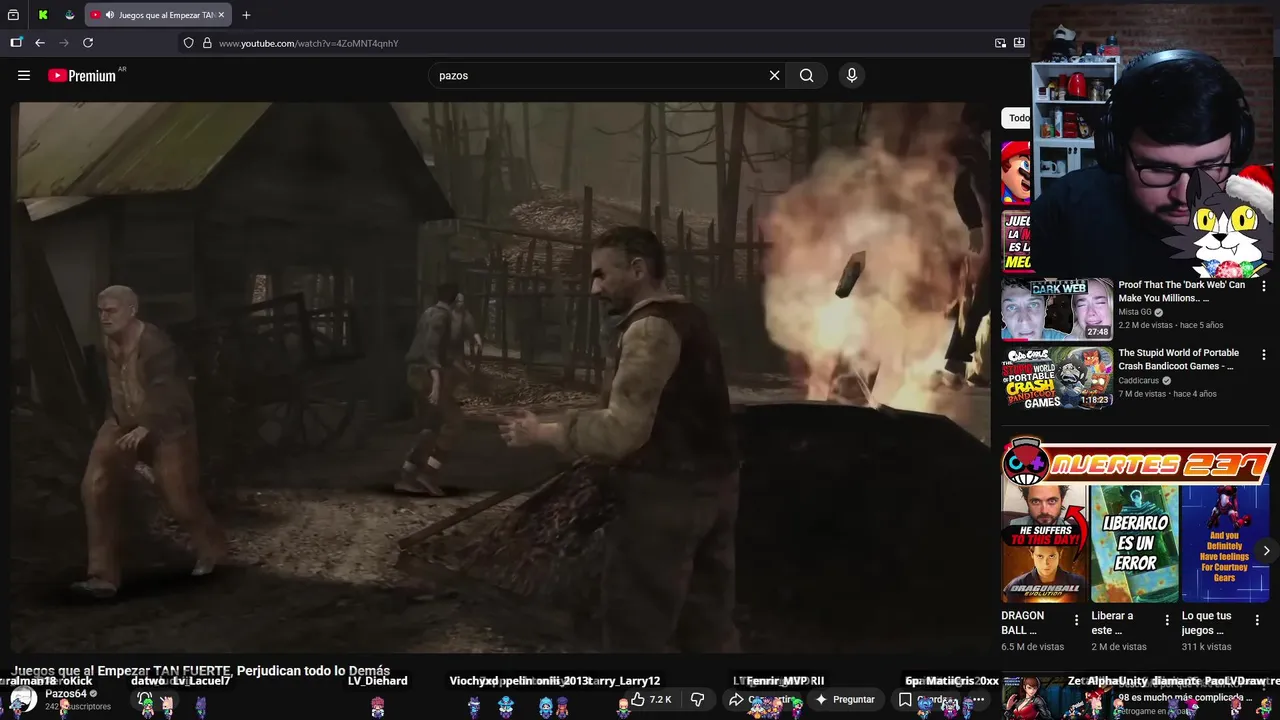
Task: Open the 'Lo que tus juegos ...' title
Action: click(1207, 623)
